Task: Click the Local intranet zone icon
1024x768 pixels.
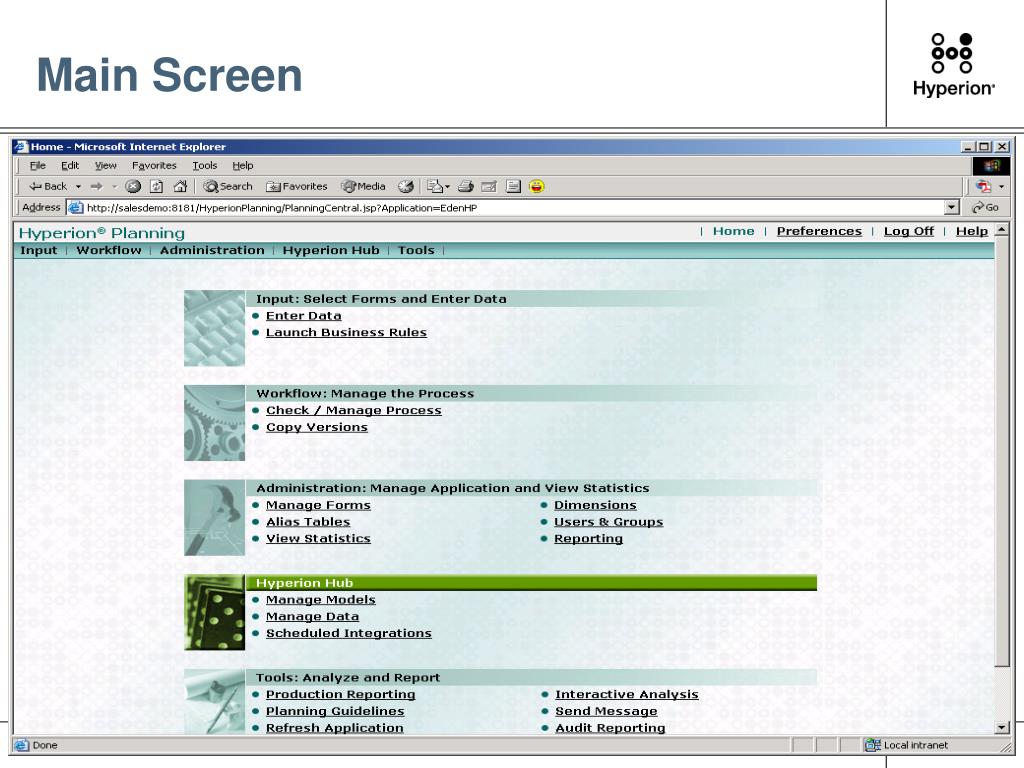Action: coord(872,745)
